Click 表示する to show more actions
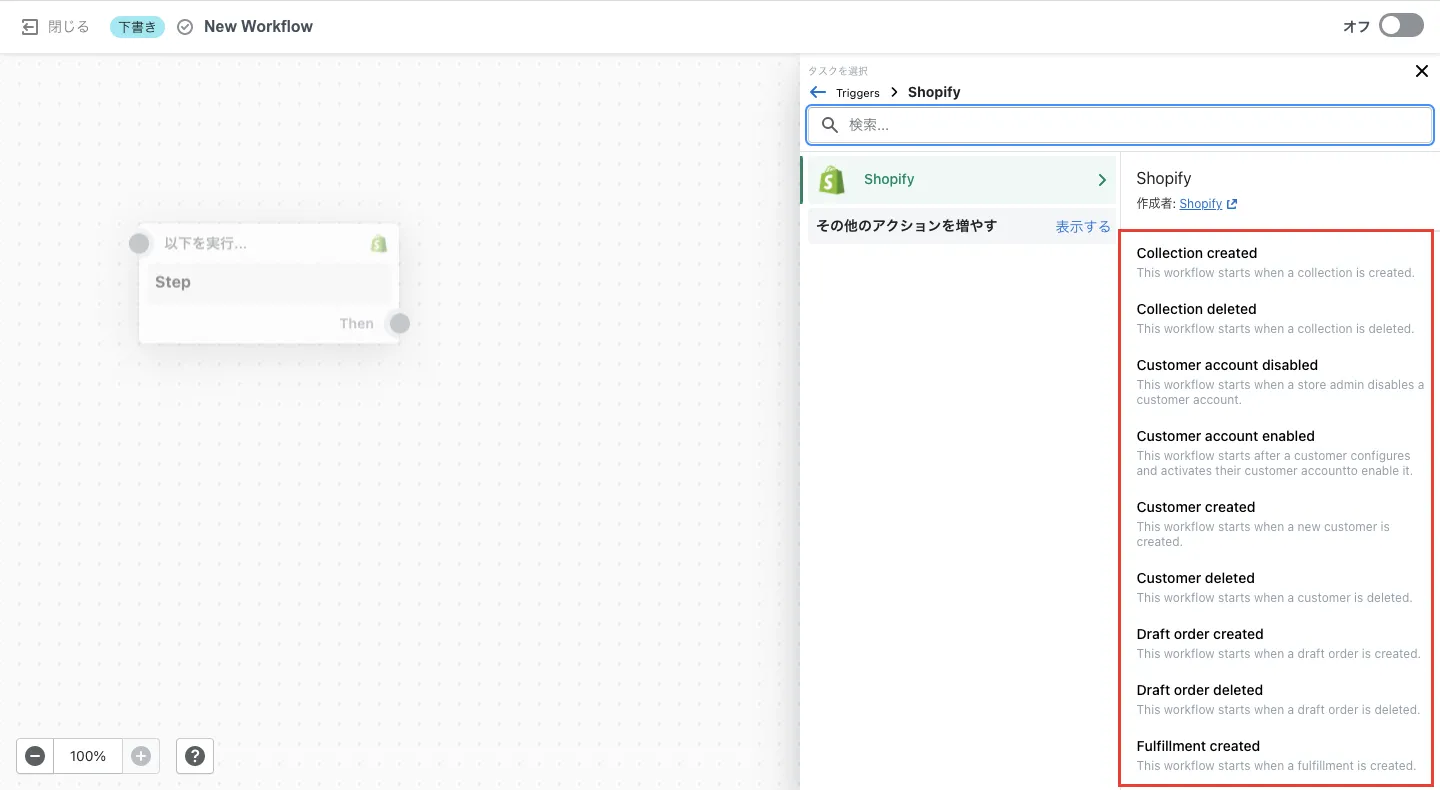Viewport: 1440px width, 790px height. pos(1083,227)
